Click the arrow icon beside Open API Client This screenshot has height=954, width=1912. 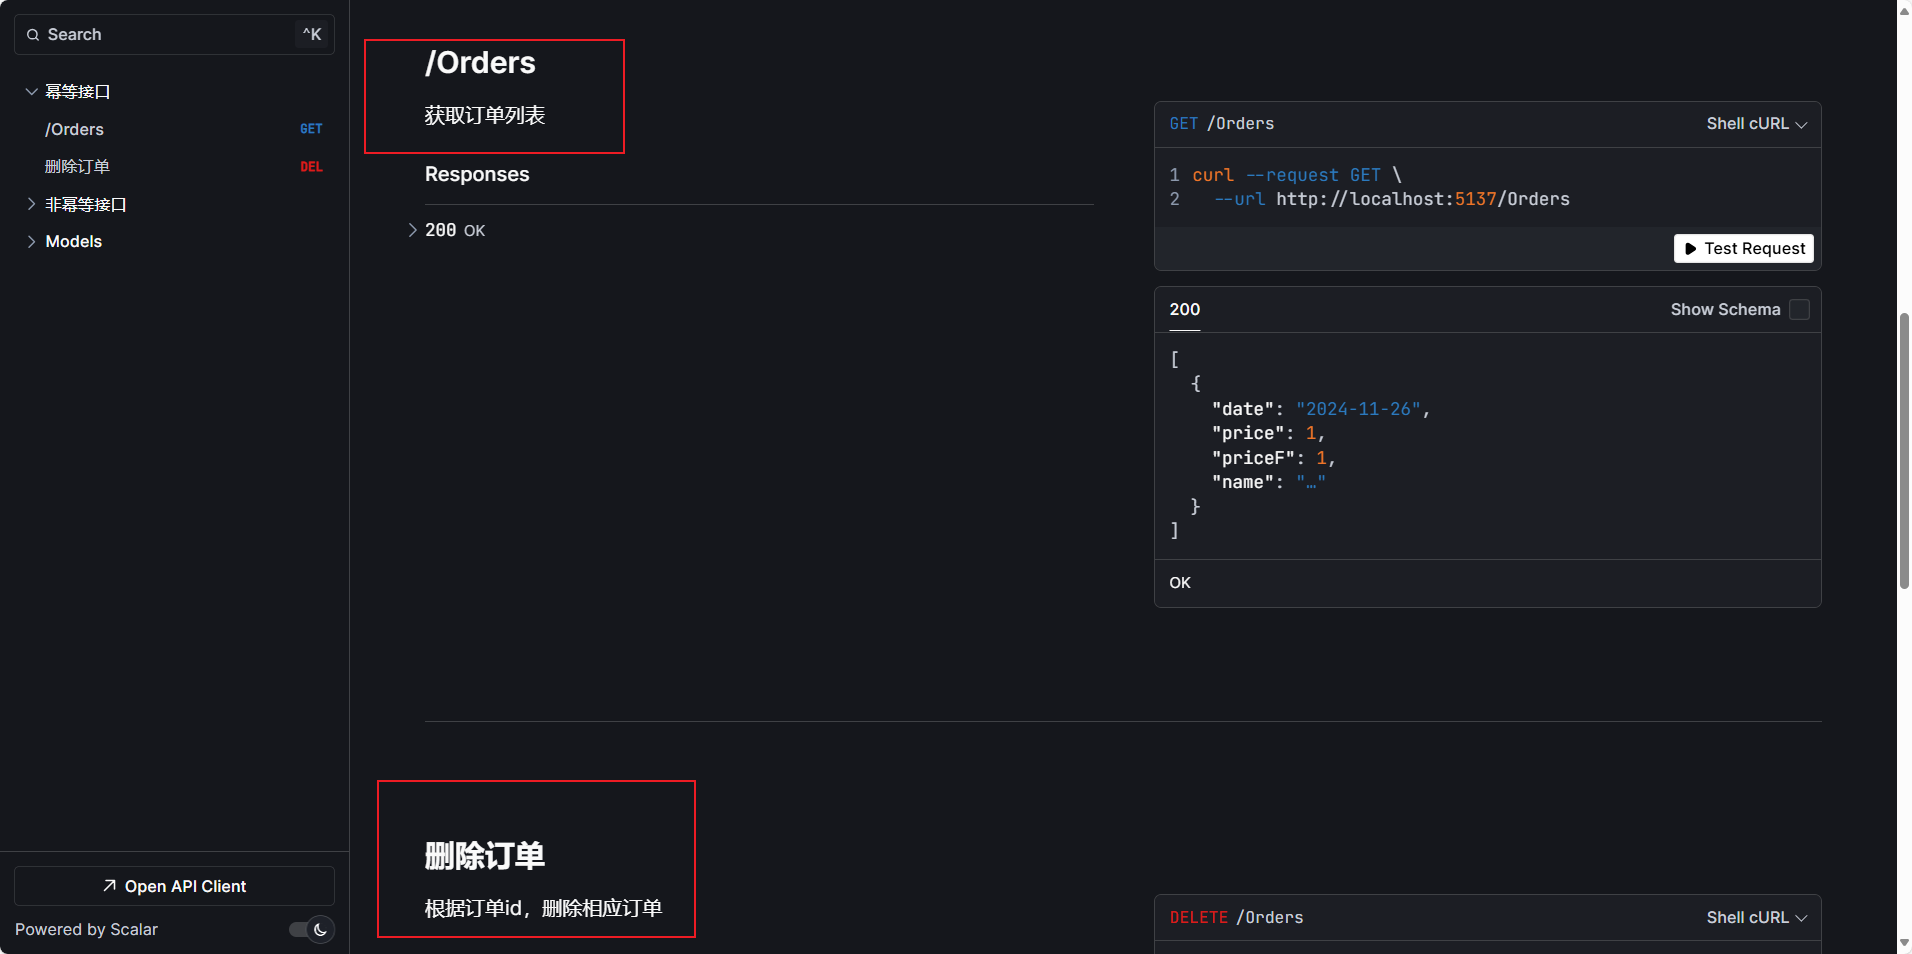tap(110, 886)
